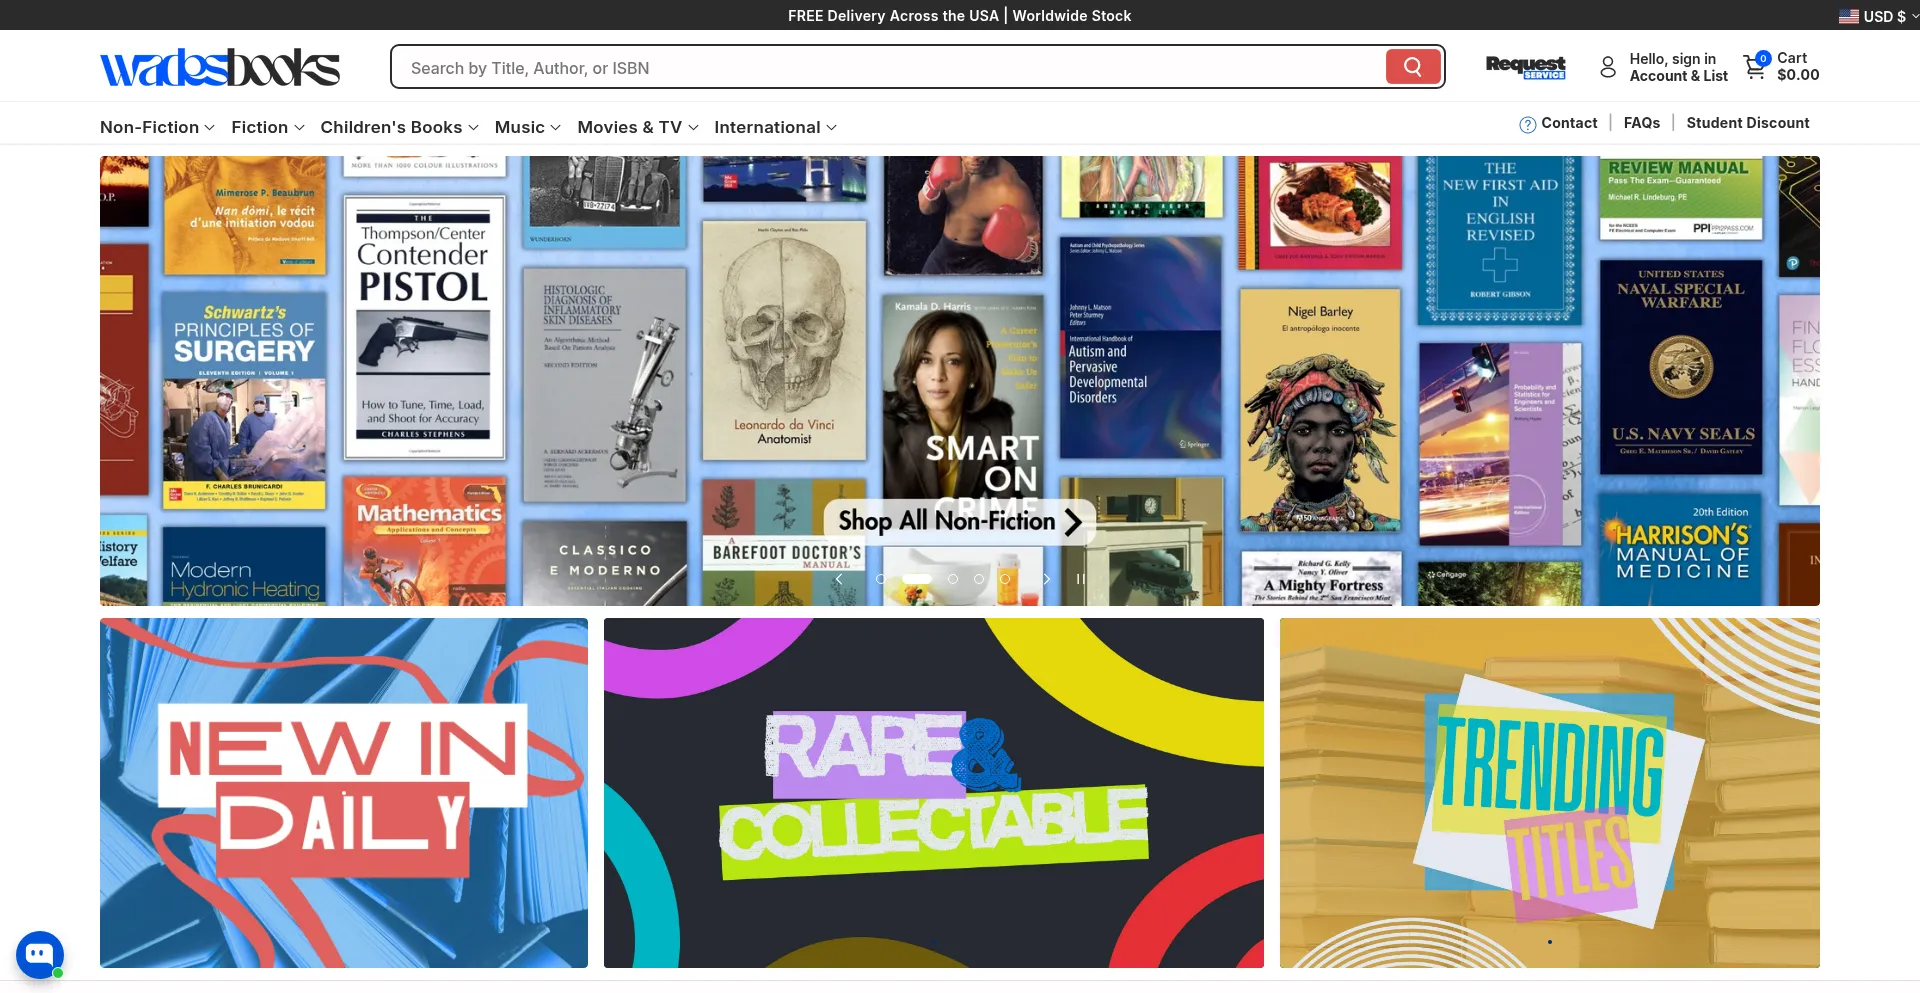Image resolution: width=1920 pixels, height=993 pixels.
Task: Pause the banner carousel autoplay
Action: (x=1080, y=579)
